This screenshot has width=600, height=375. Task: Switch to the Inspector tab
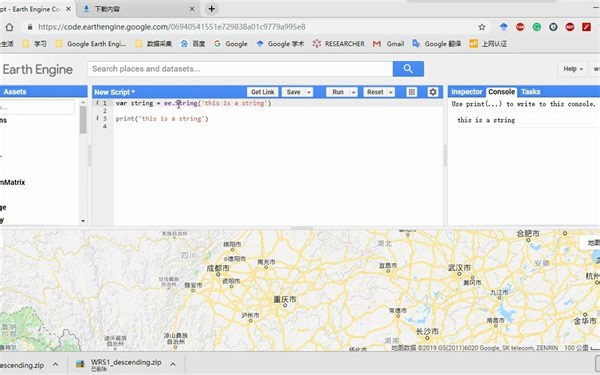(466, 92)
